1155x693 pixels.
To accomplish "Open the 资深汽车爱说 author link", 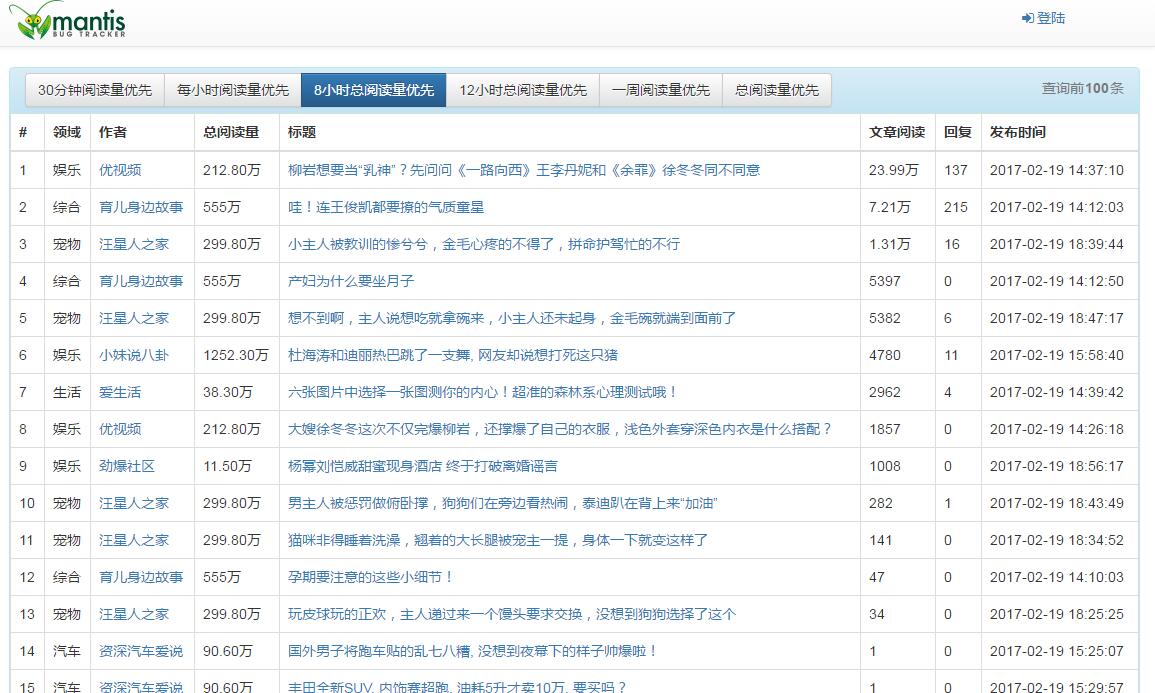I will (140, 651).
